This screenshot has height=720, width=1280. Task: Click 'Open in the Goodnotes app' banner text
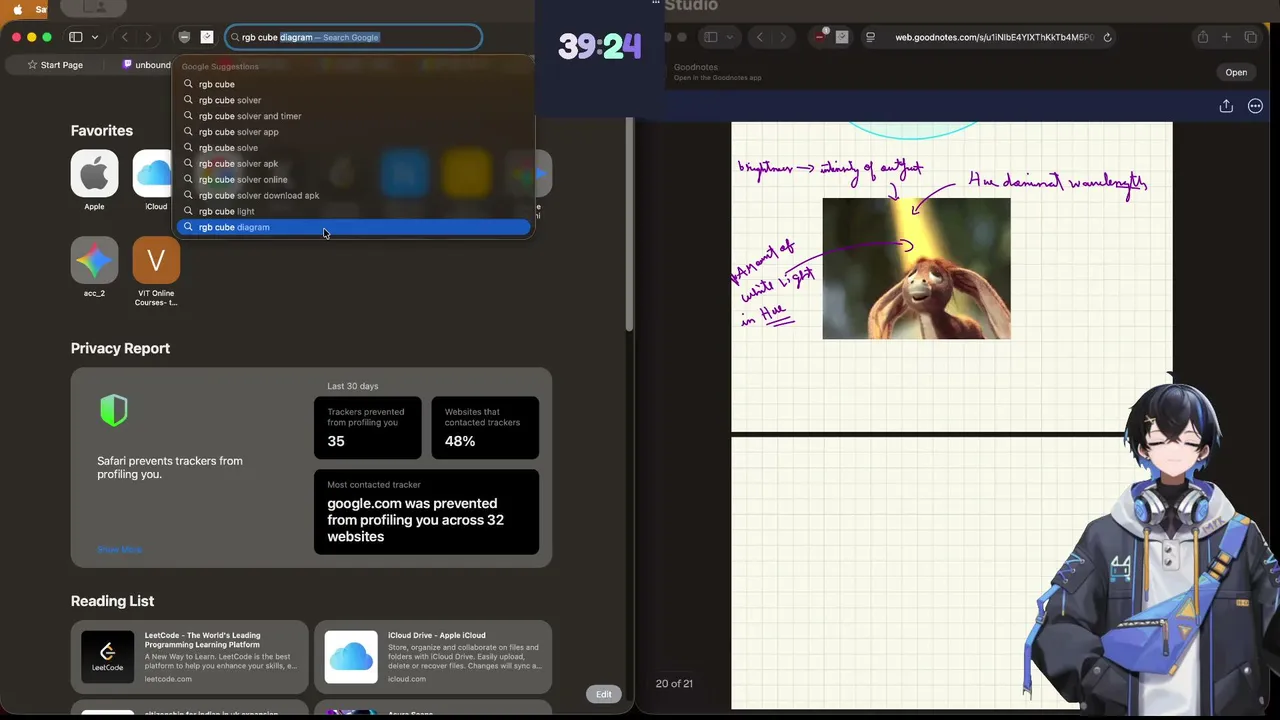coord(717,78)
